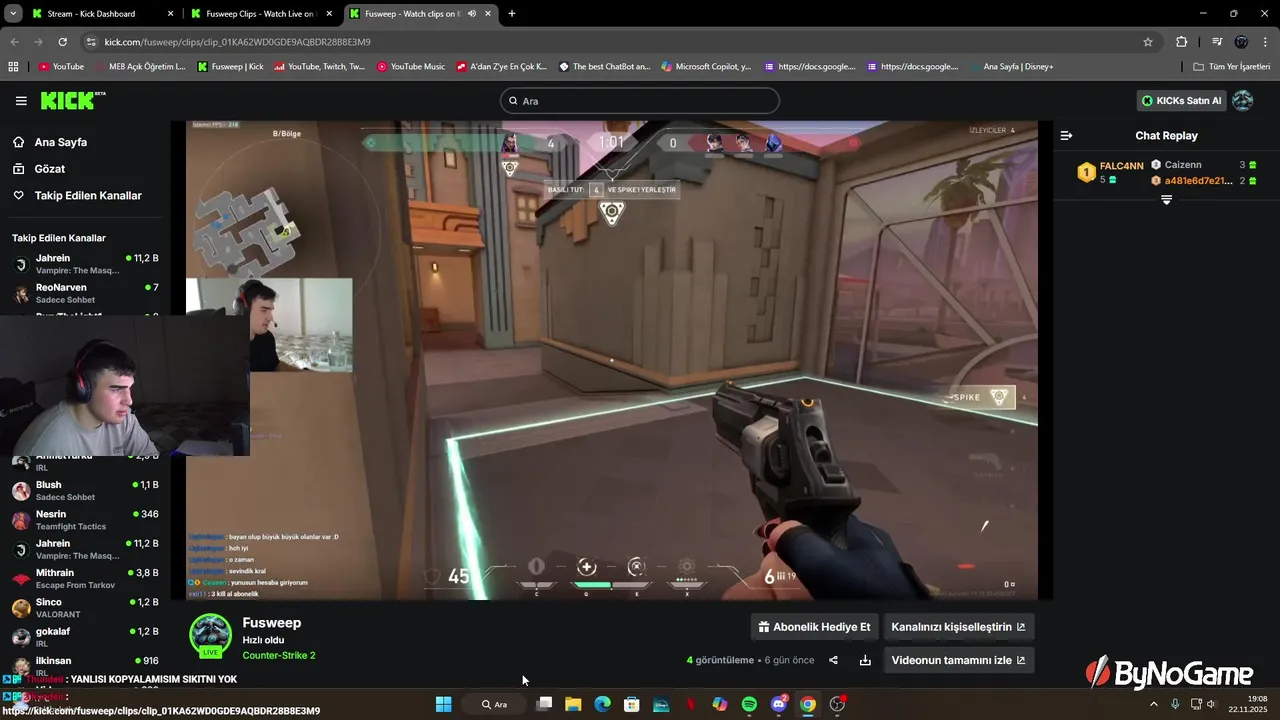Expand the chat leaderboard chevron
Screen dimensions: 1280x720
[x=1166, y=200]
